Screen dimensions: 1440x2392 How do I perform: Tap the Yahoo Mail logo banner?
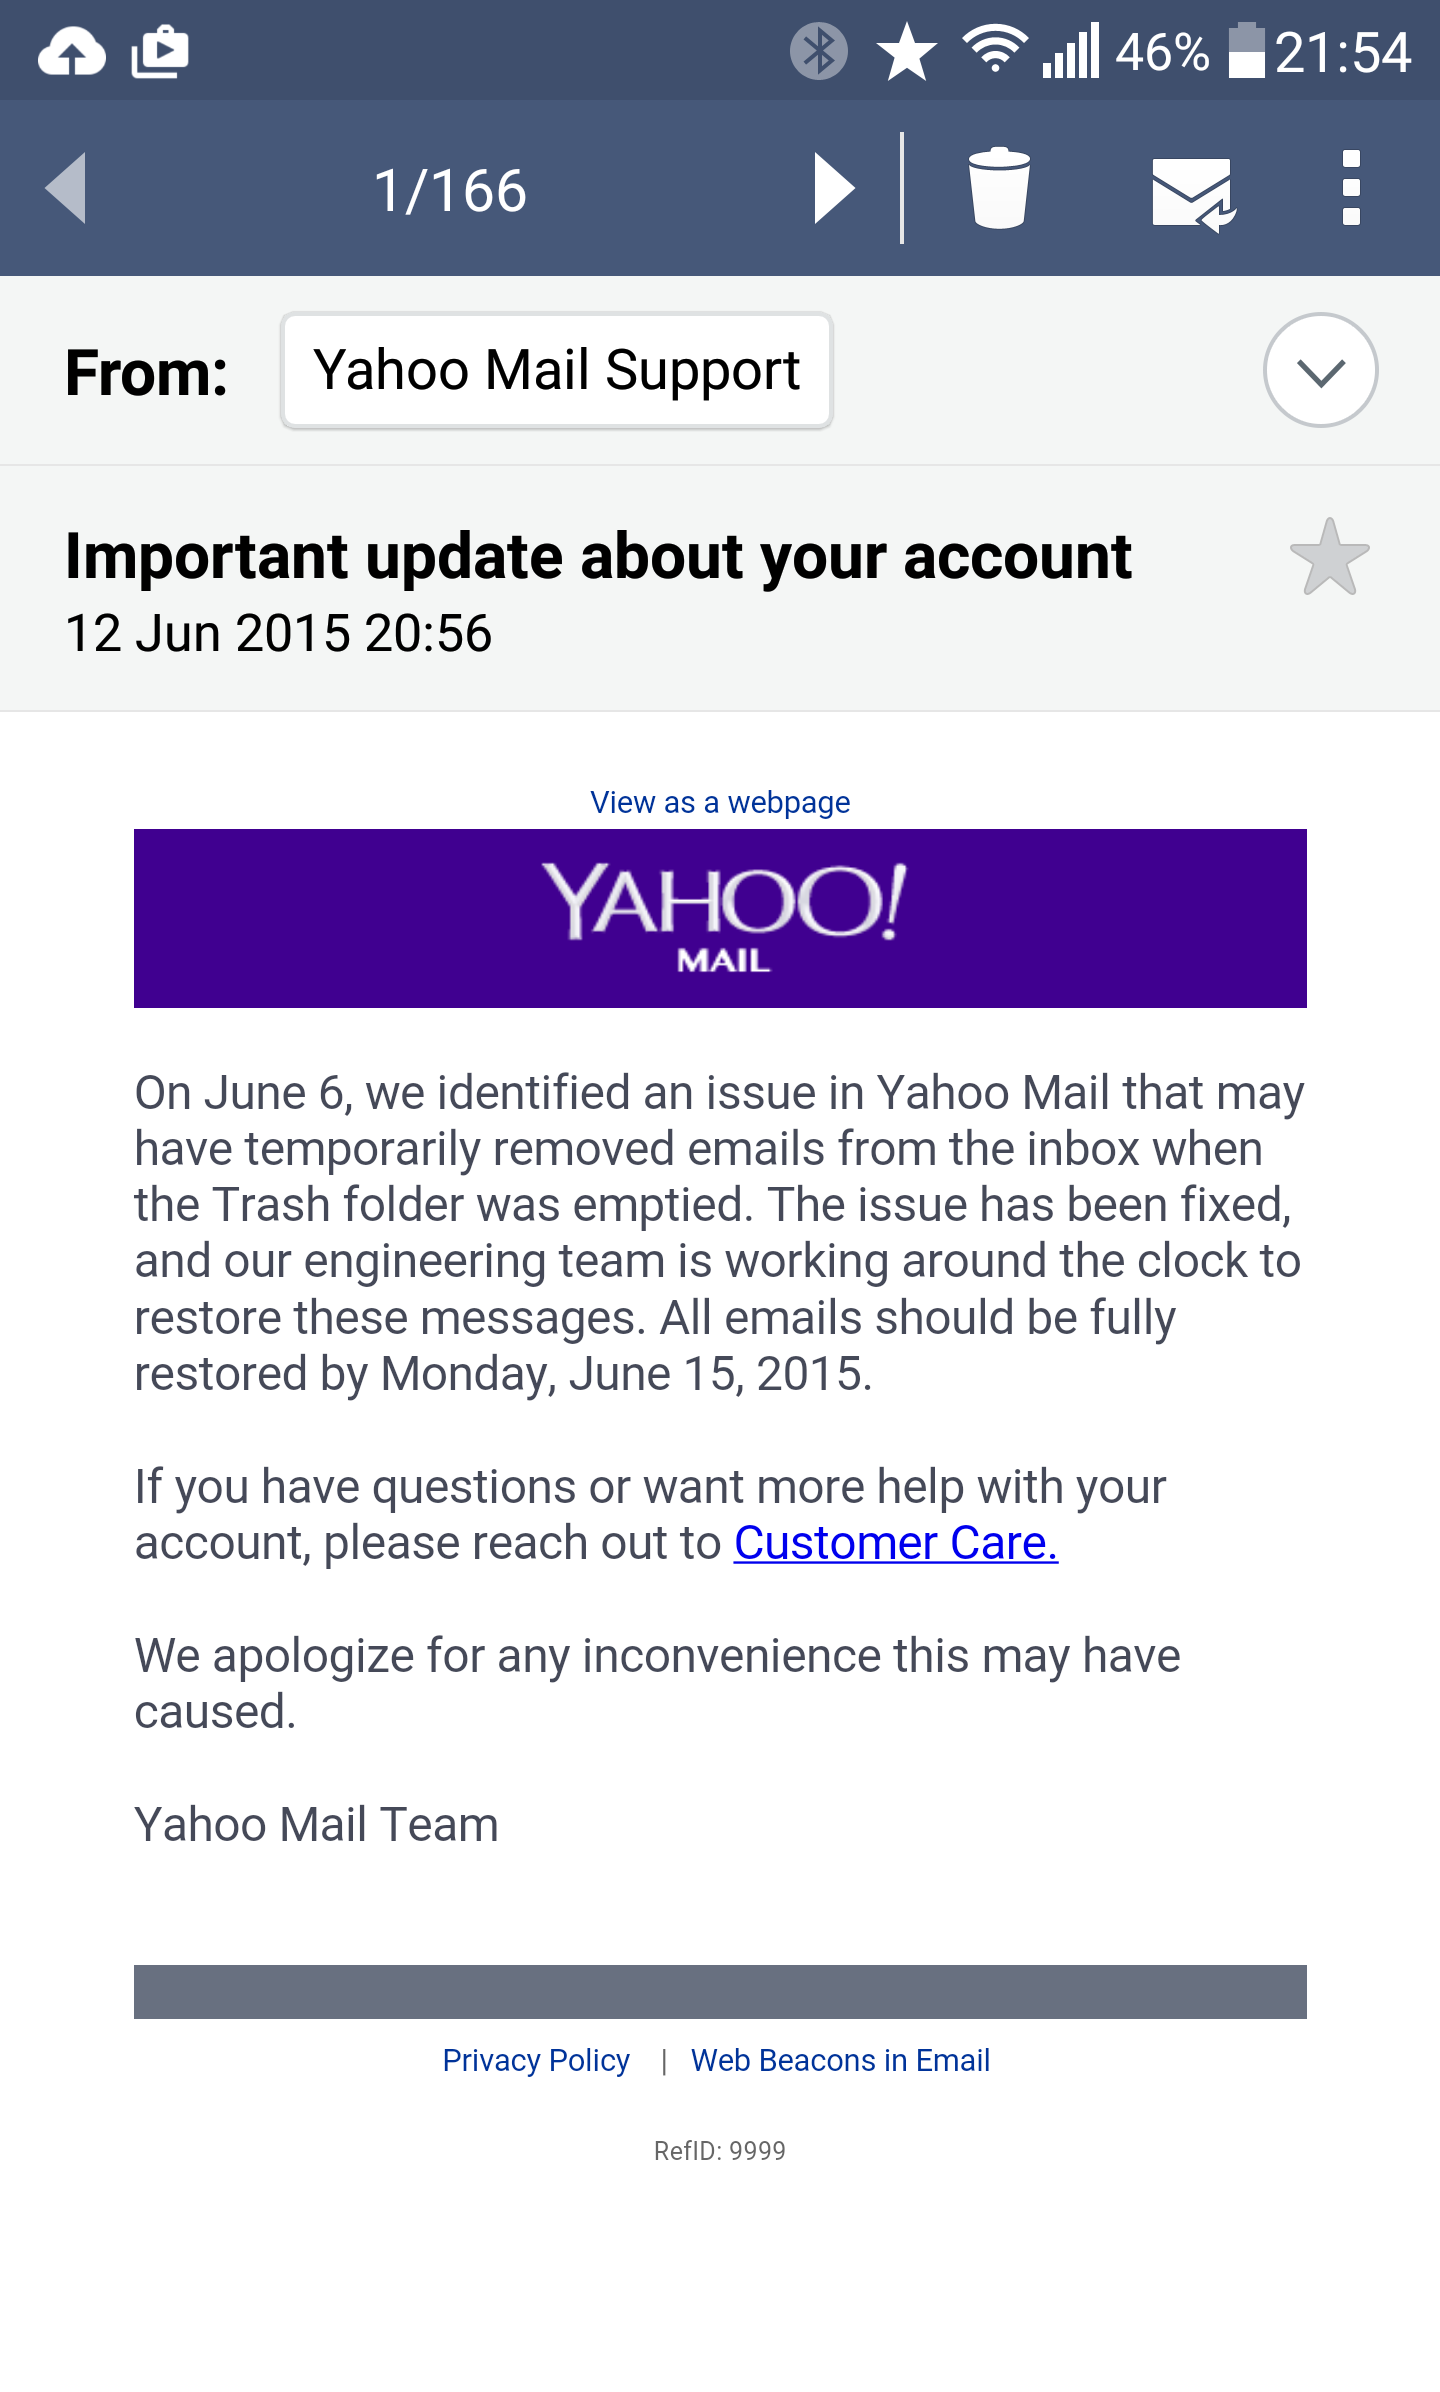click(x=720, y=918)
